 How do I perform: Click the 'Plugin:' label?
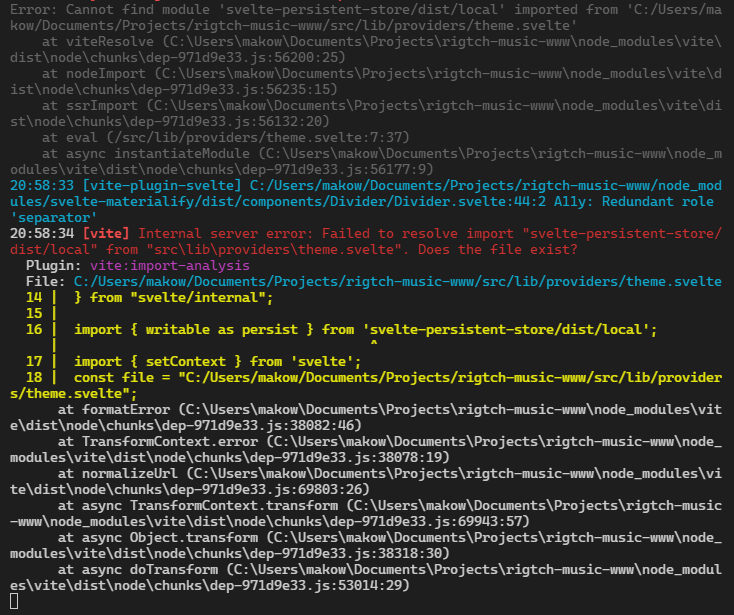[x=54, y=266]
